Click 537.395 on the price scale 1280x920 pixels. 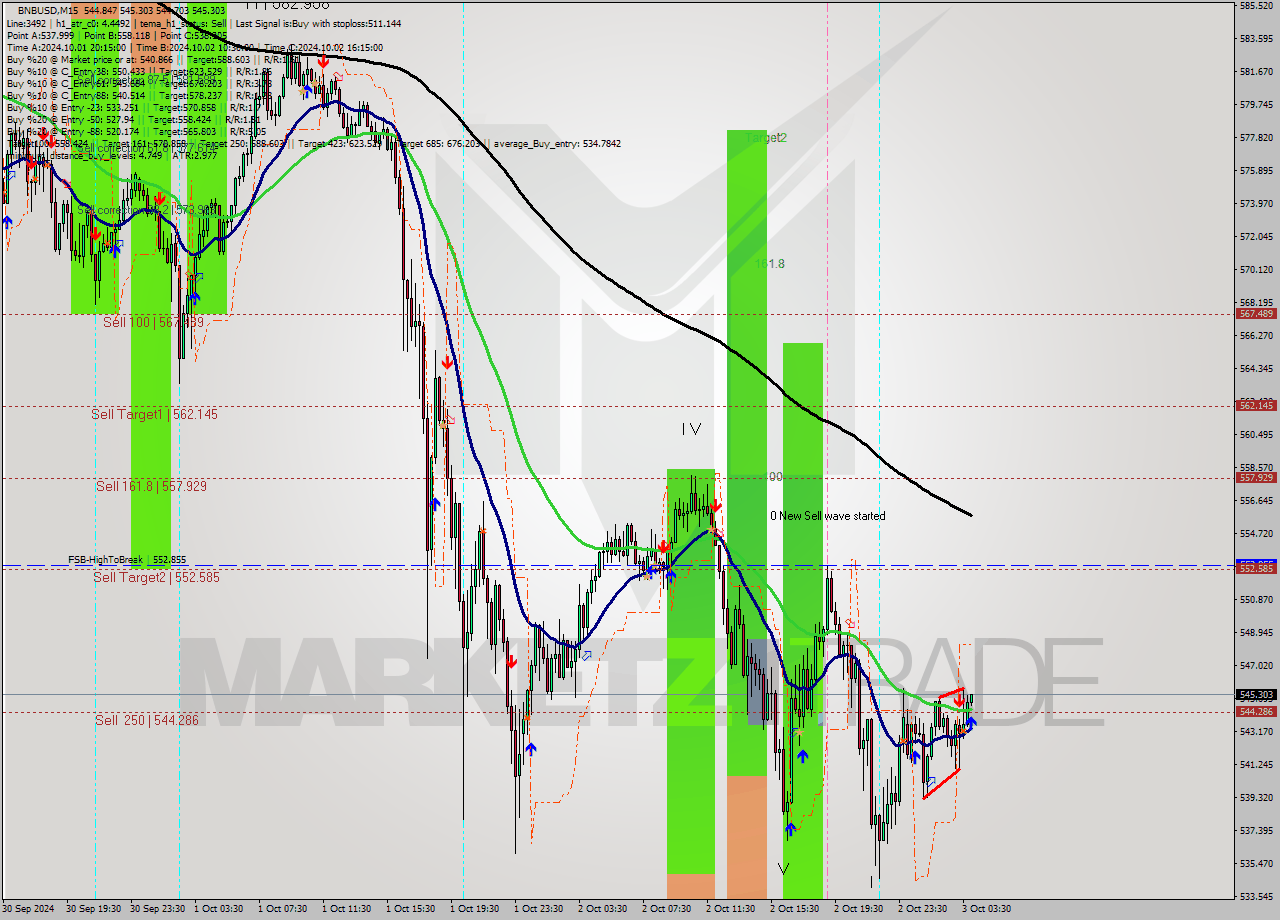point(1256,830)
